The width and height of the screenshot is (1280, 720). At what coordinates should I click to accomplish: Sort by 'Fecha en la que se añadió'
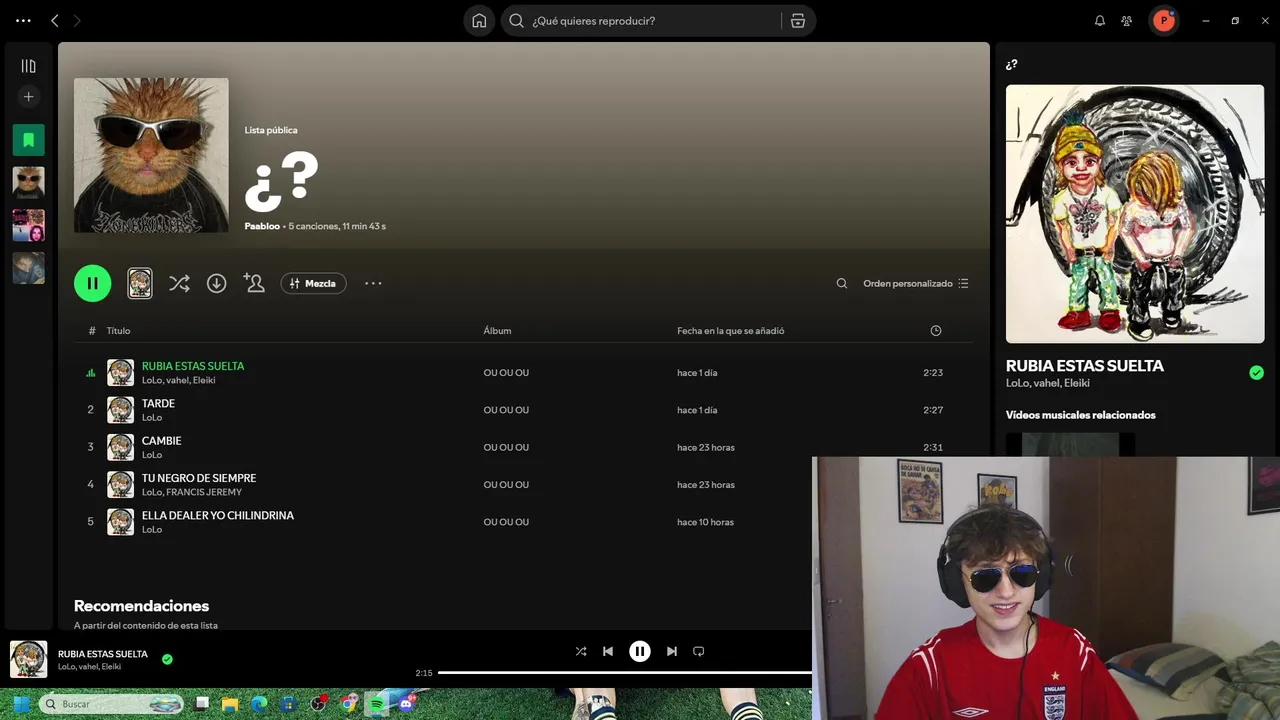click(730, 331)
